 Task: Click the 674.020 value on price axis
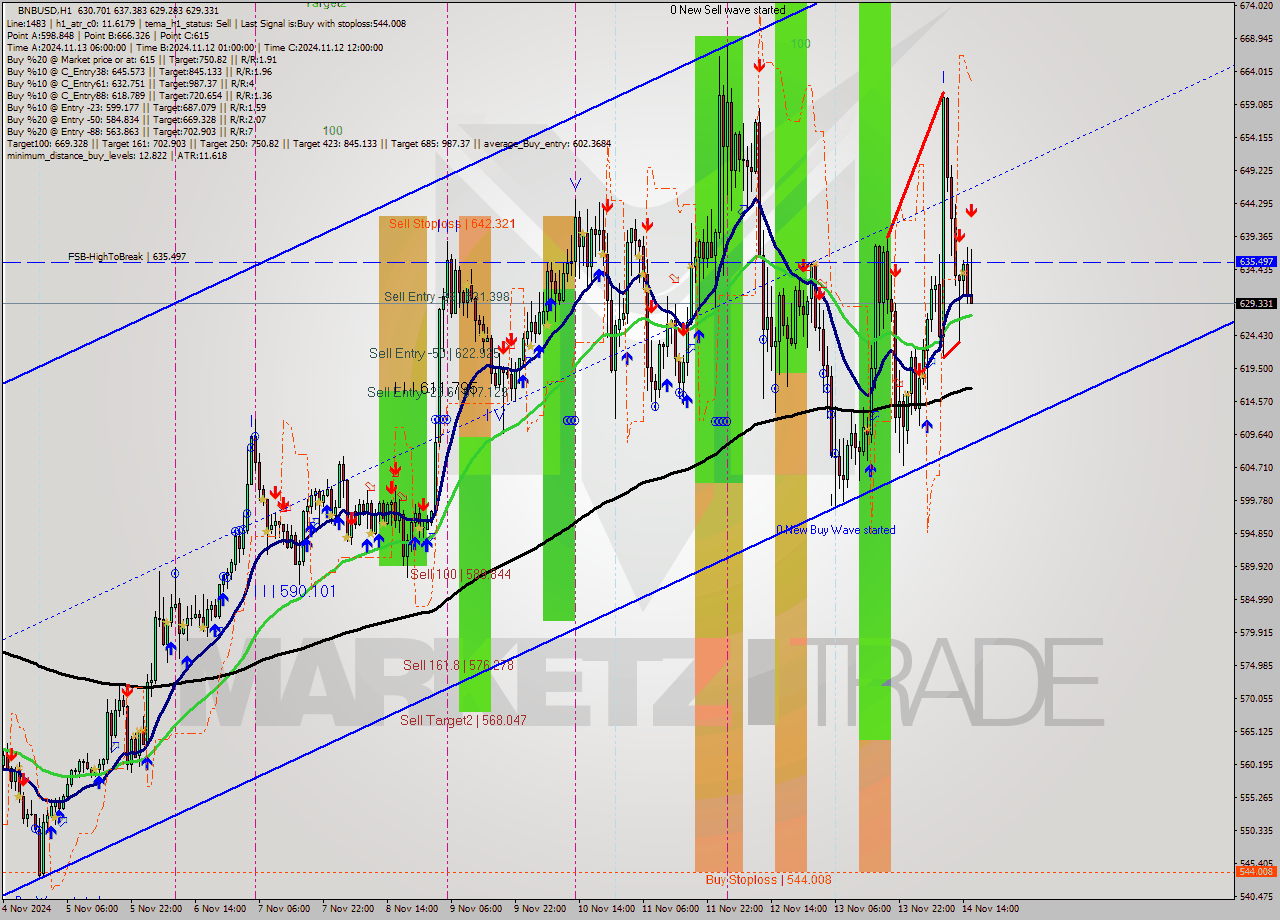tap(1255, 6)
